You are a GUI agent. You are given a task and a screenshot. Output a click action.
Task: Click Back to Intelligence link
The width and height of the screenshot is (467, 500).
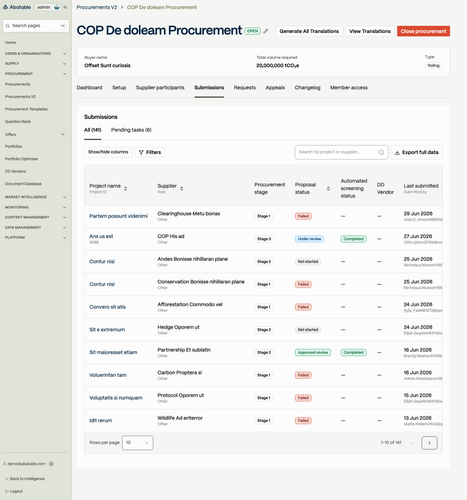tap(25, 479)
